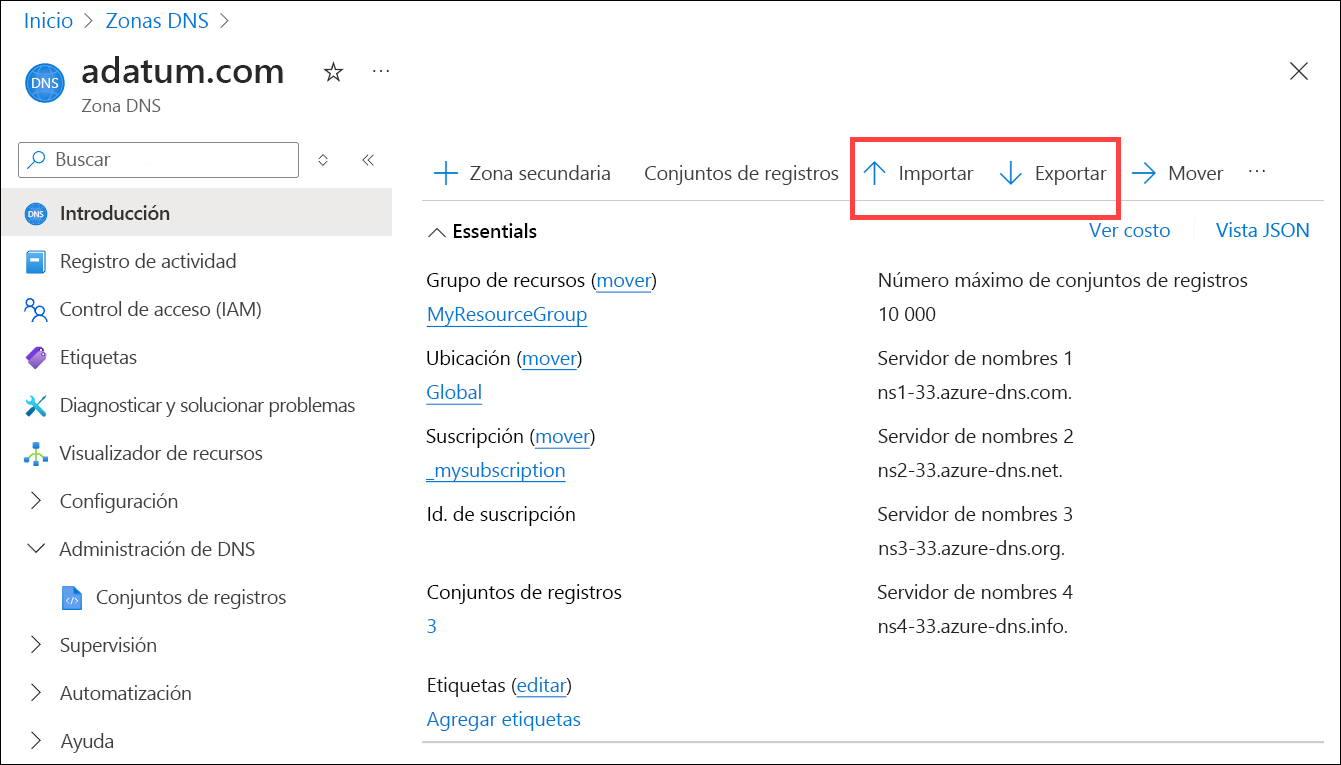
Task: Add a Zona secundaria from the toolbar
Action: click(x=522, y=172)
